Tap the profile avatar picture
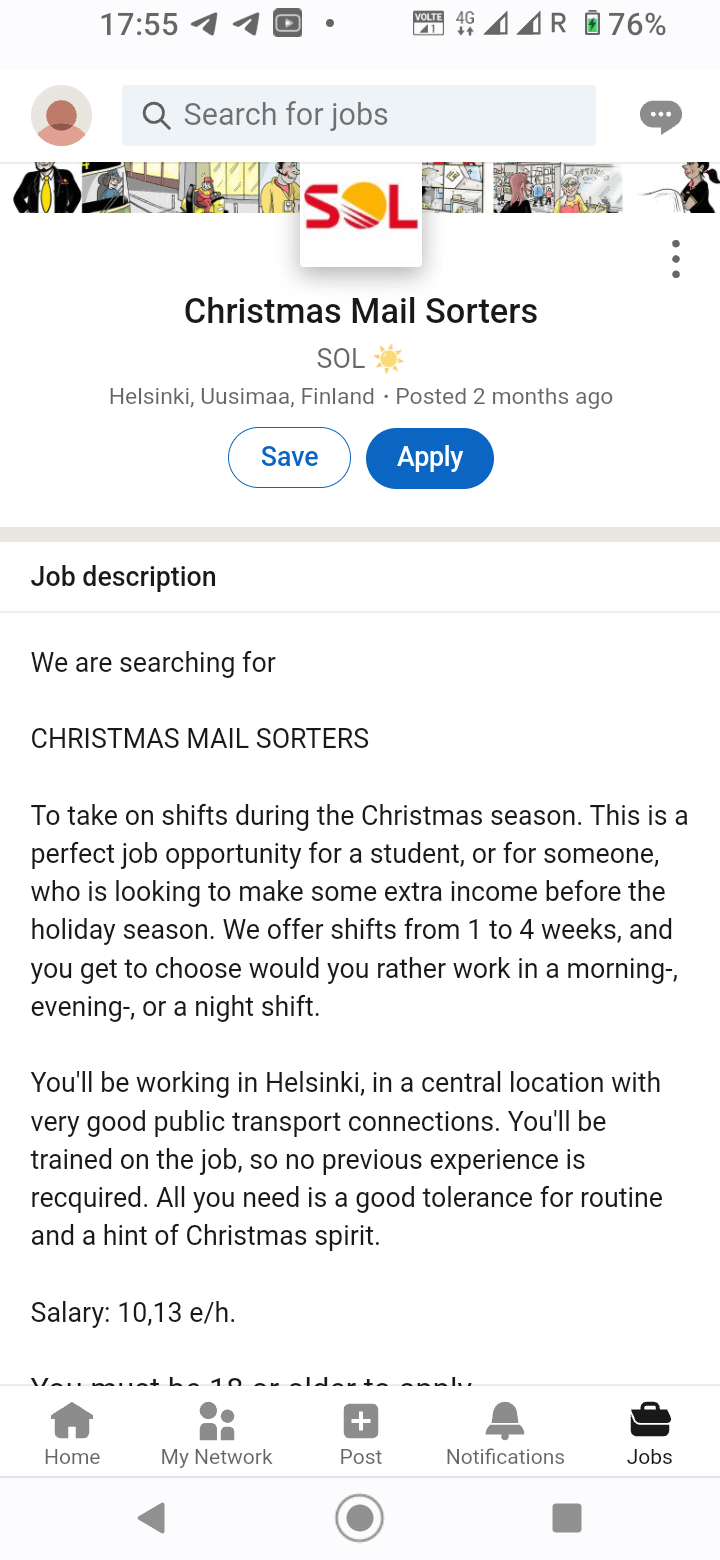 coord(62,115)
